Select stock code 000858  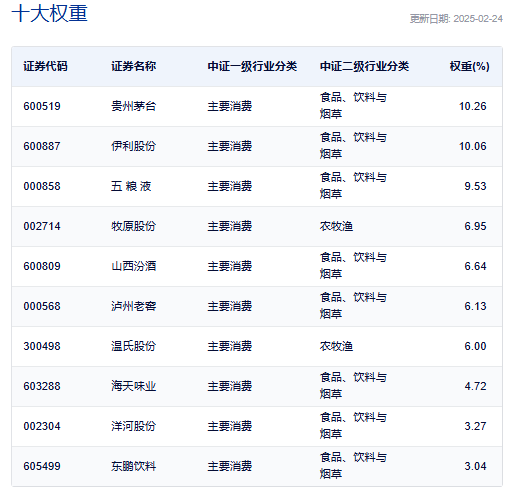[x=42, y=186]
